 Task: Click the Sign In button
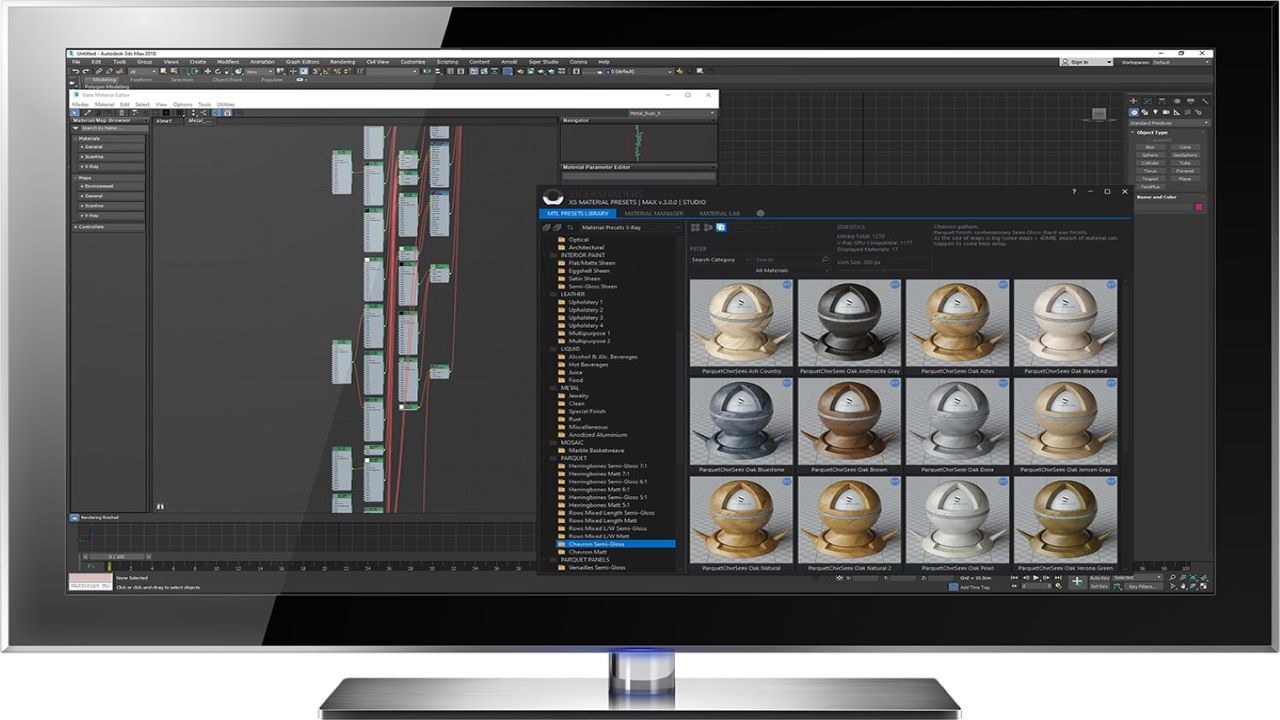[1085, 62]
